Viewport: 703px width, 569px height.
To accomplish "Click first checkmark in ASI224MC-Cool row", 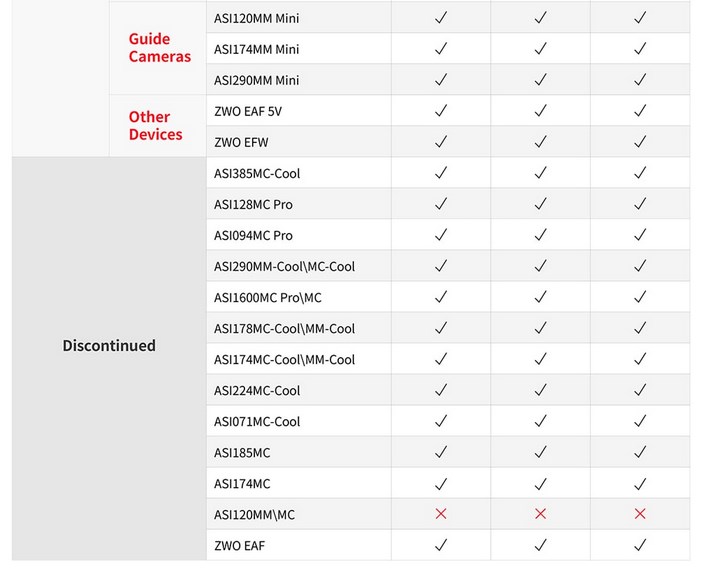I will (441, 390).
